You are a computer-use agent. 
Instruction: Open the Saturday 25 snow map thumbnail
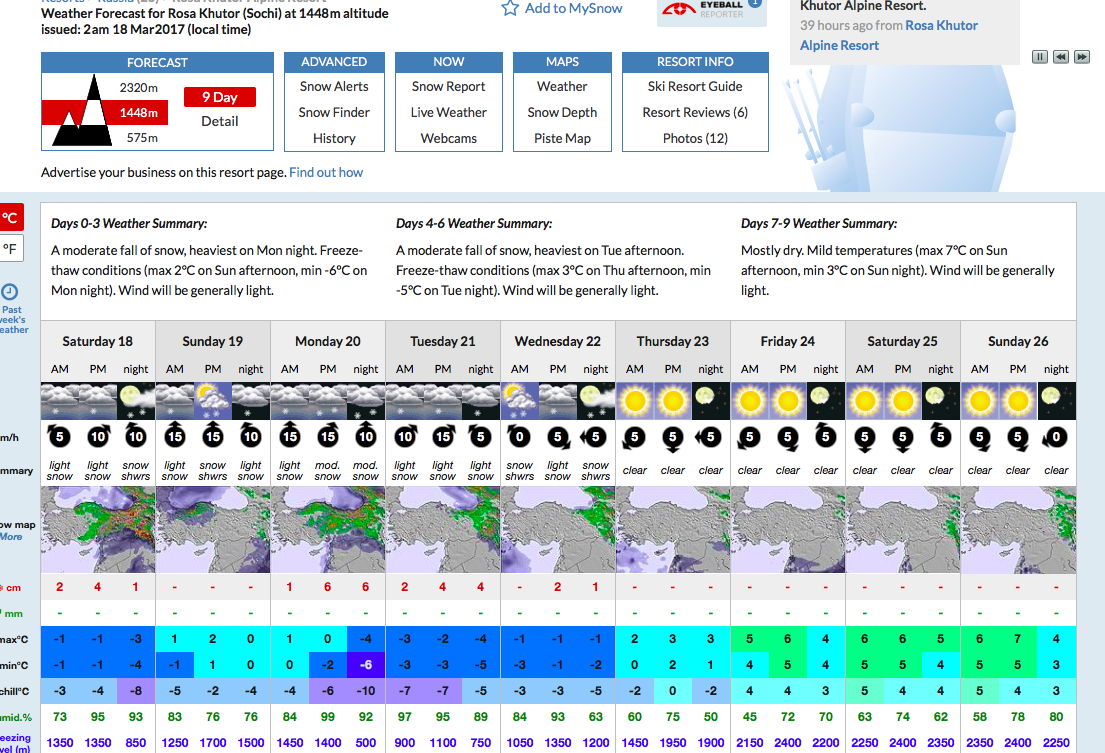903,530
